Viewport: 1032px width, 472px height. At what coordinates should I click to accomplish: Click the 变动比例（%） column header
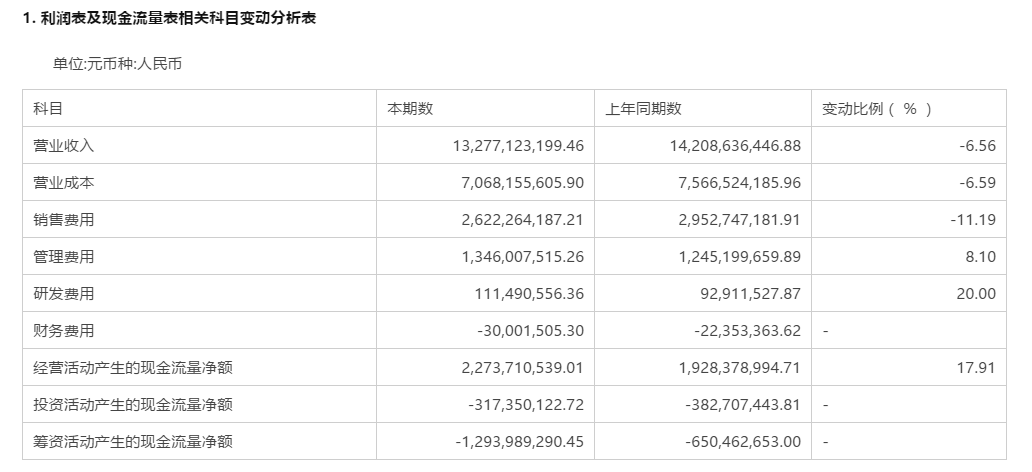click(x=876, y=109)
